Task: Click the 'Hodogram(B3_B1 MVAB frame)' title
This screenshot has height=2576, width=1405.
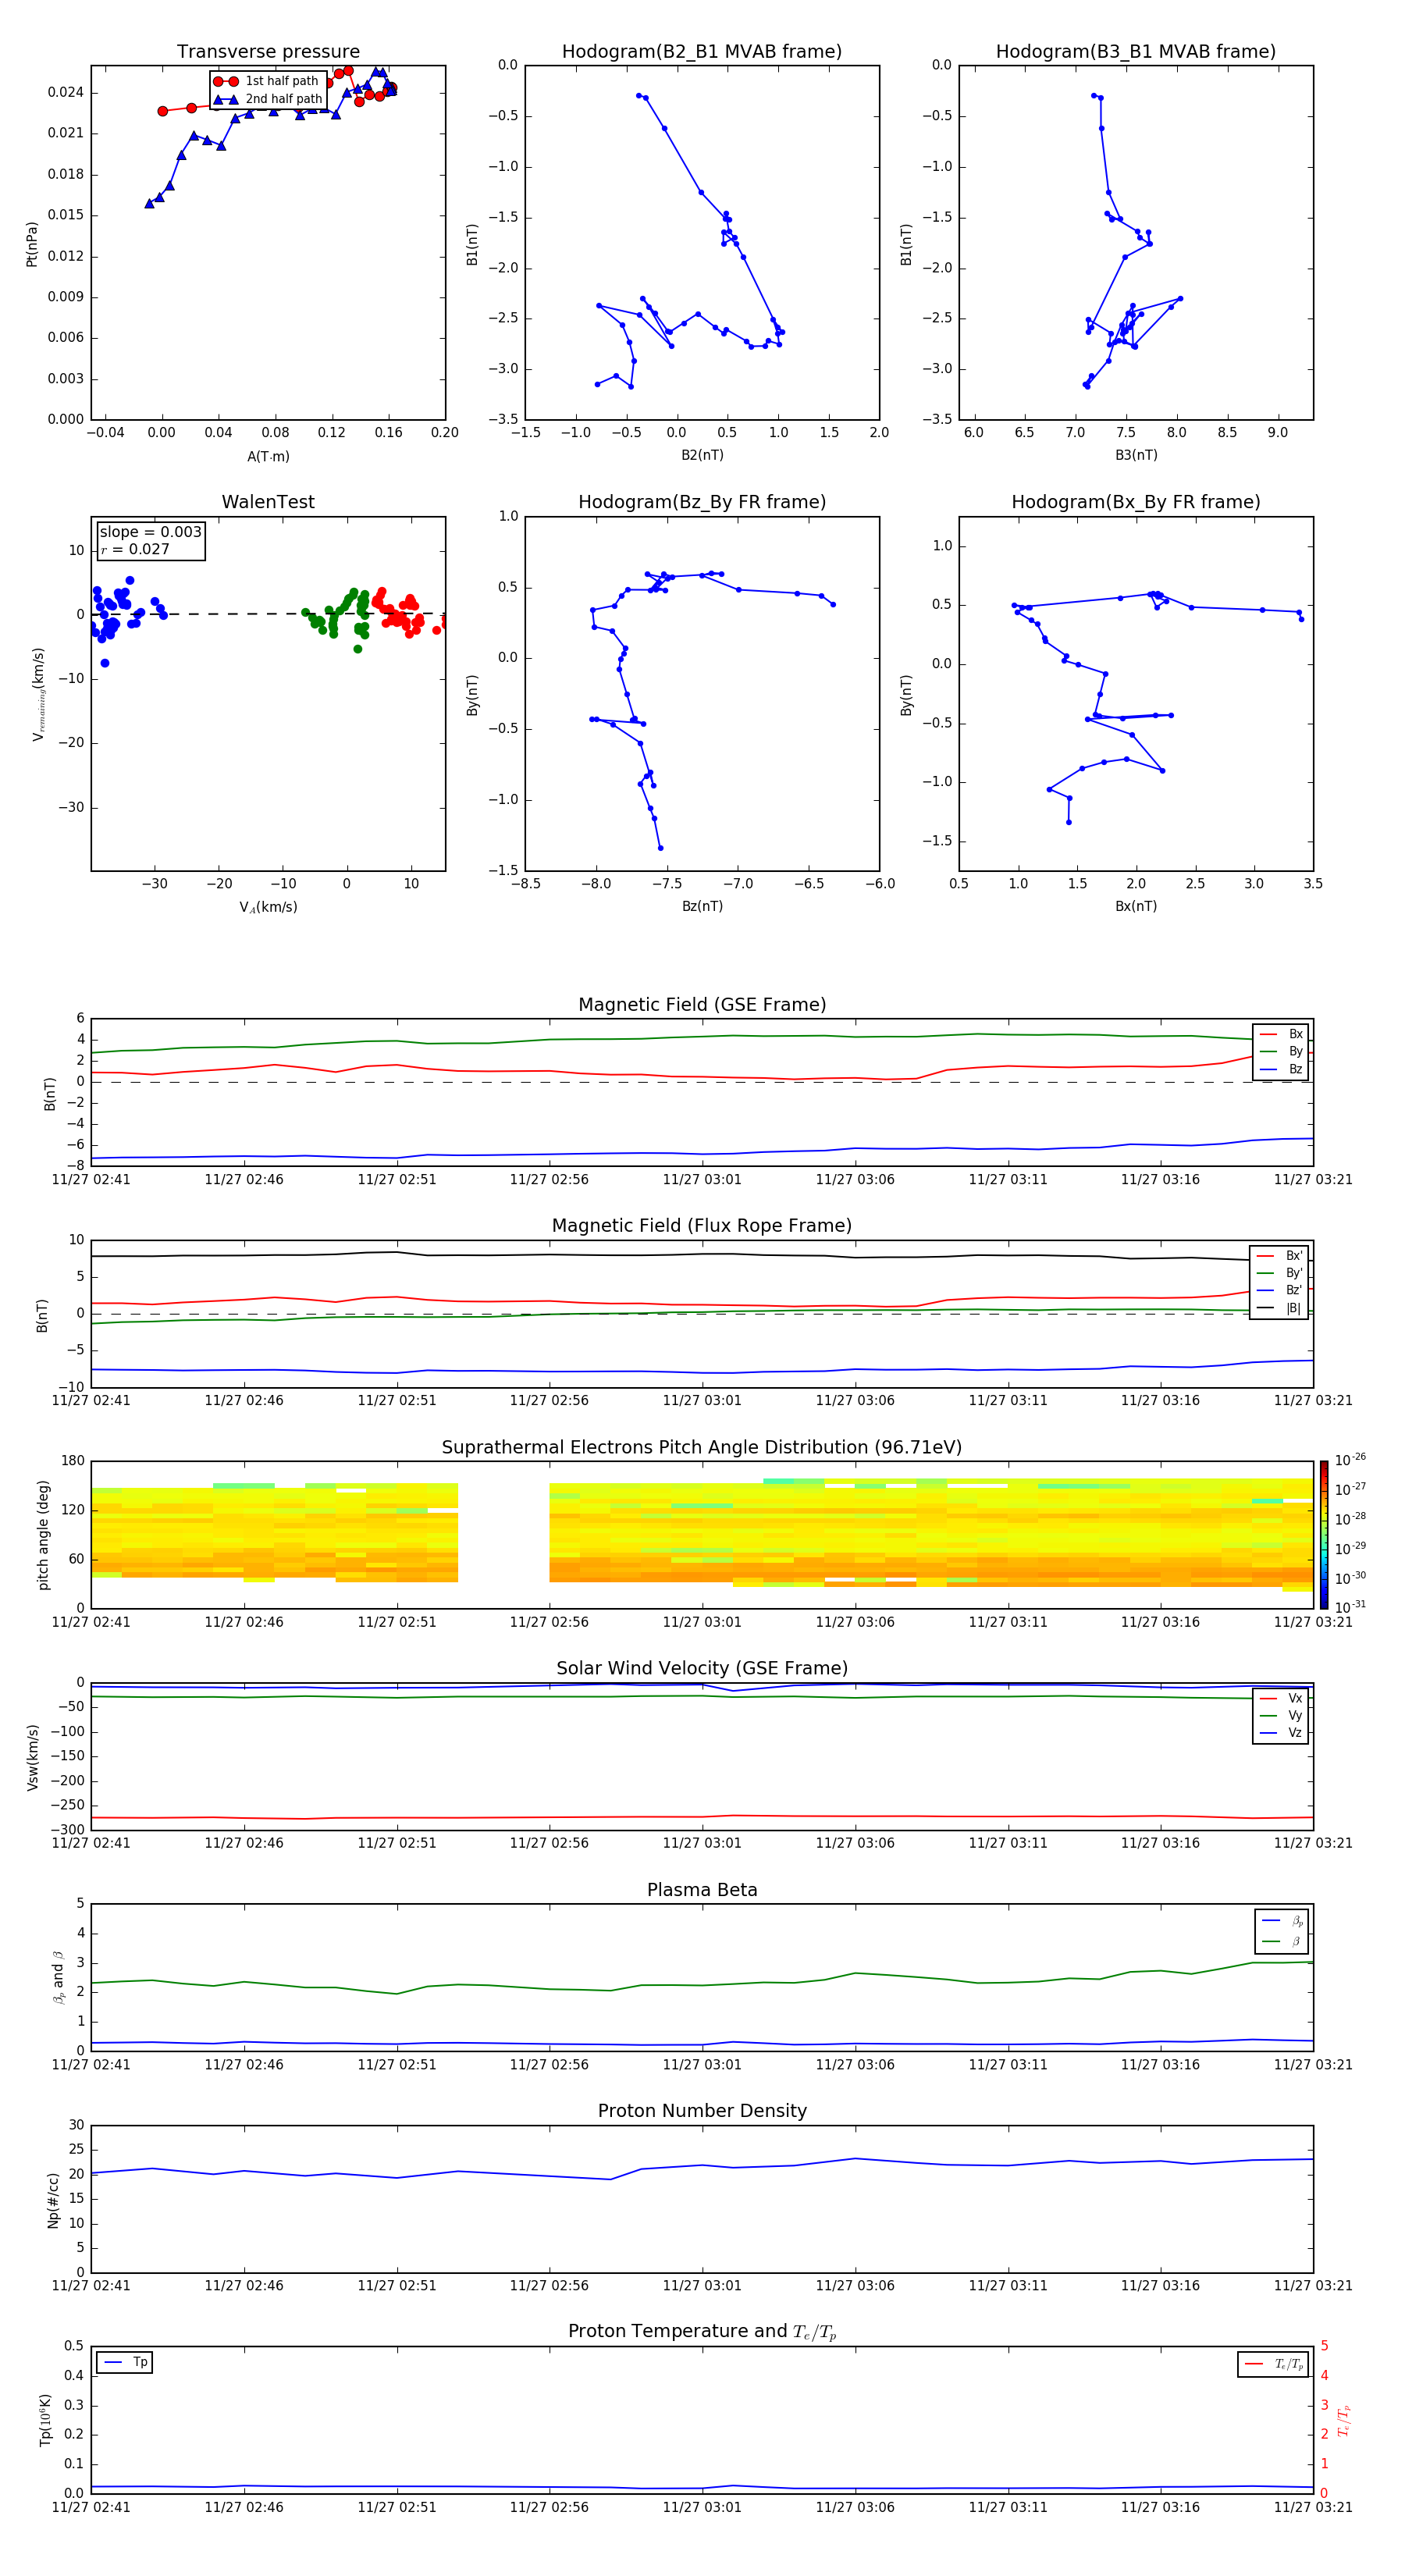Action: [x=1136, y=51]
